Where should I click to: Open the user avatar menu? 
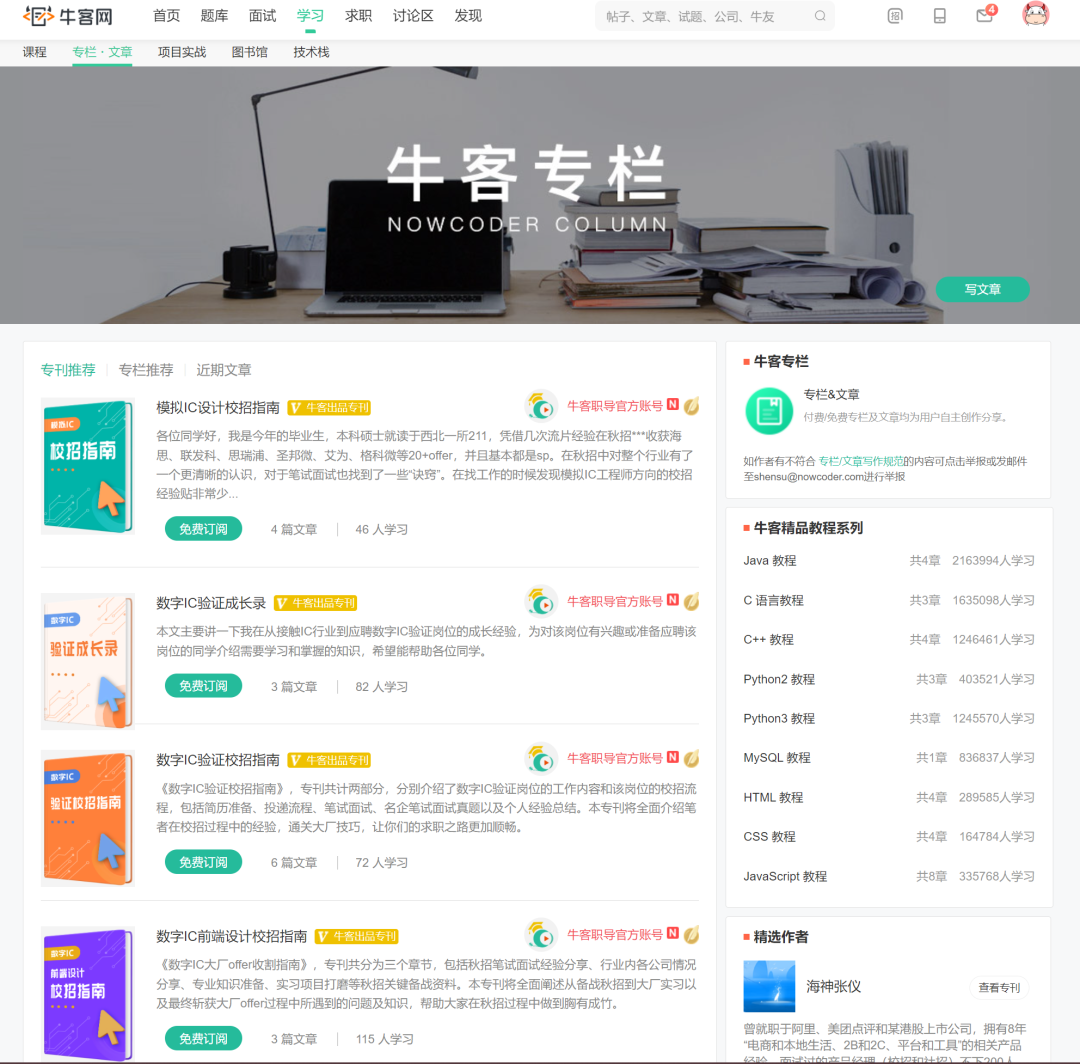point(1035,14)
